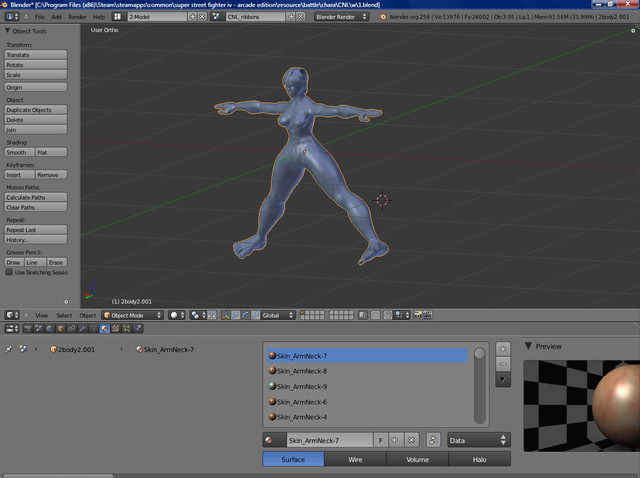640x478 pixels.
Task: Collapse the 3D view header menus toggle
Action: coord(26,315)
